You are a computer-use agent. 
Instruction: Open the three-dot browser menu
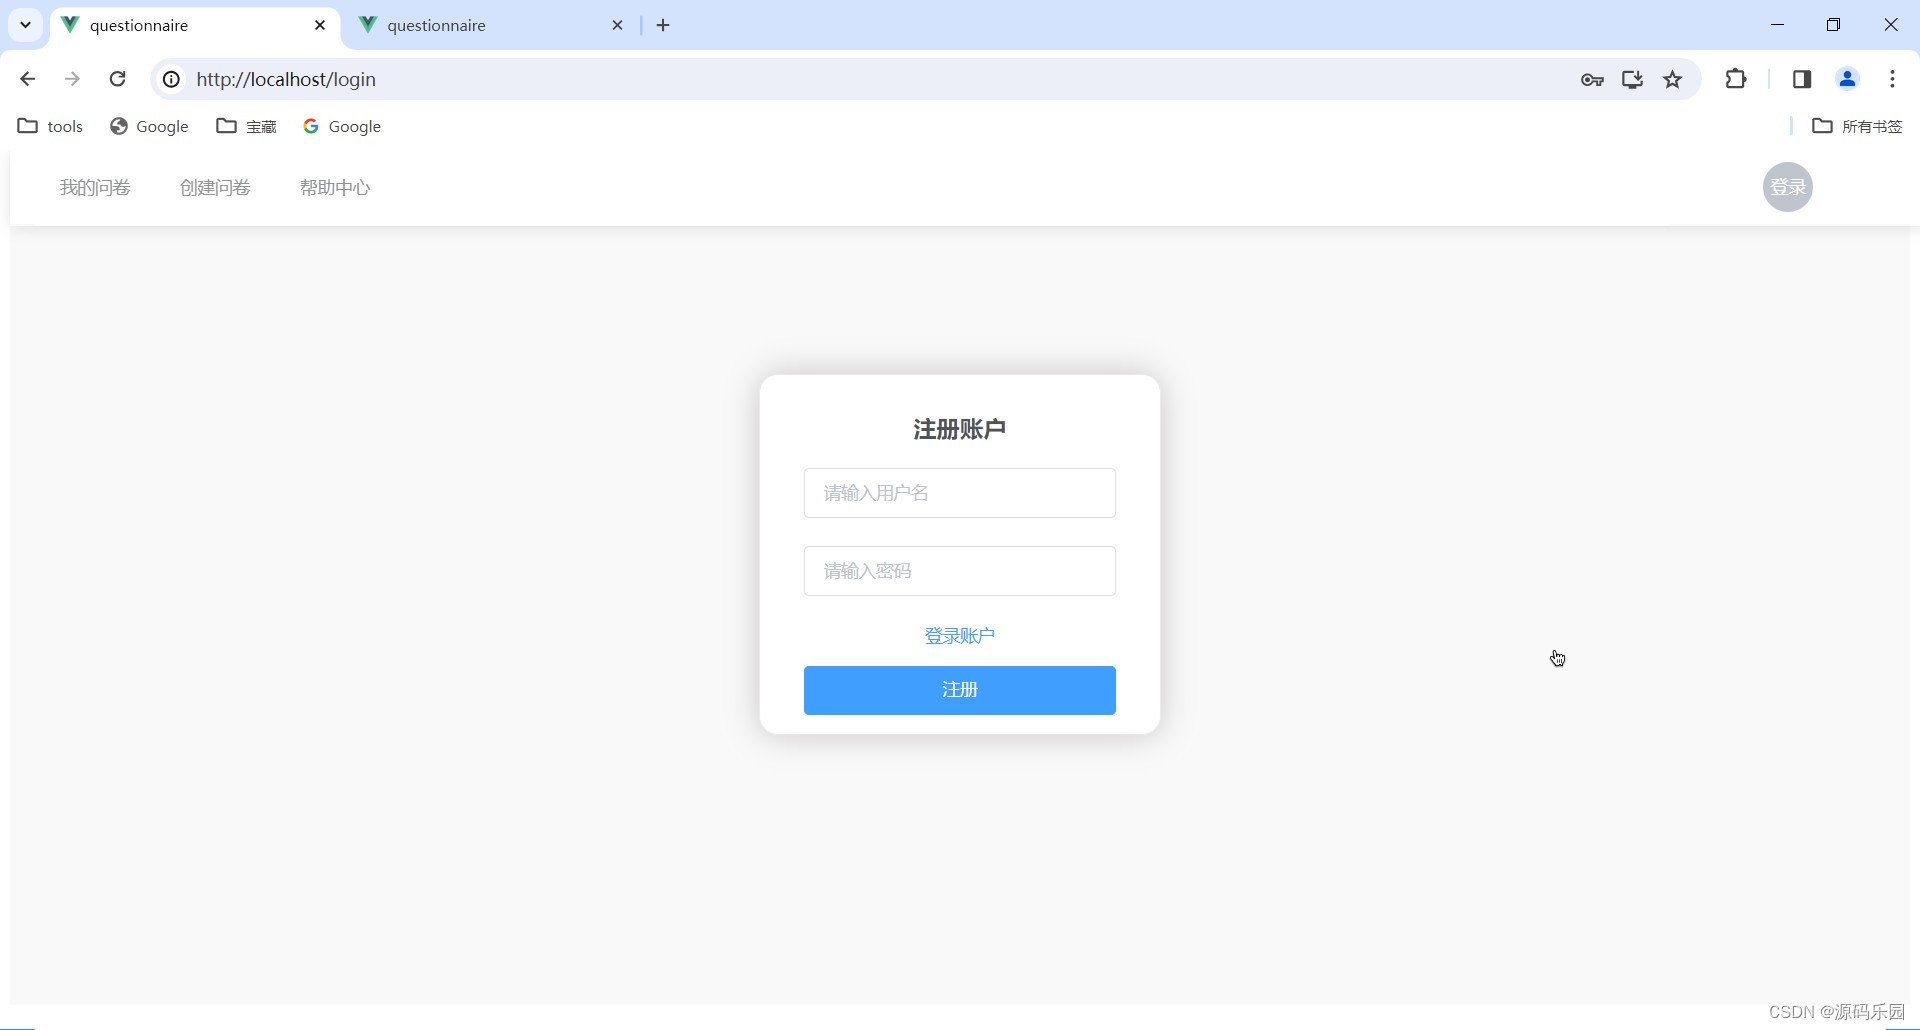pyautogui.click(x=1892, y=79)
